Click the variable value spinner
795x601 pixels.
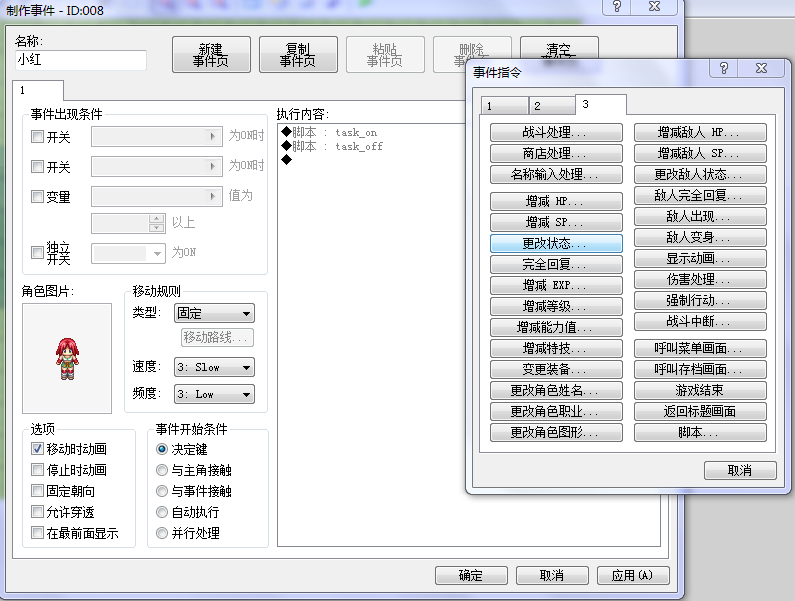click(157, 223)
